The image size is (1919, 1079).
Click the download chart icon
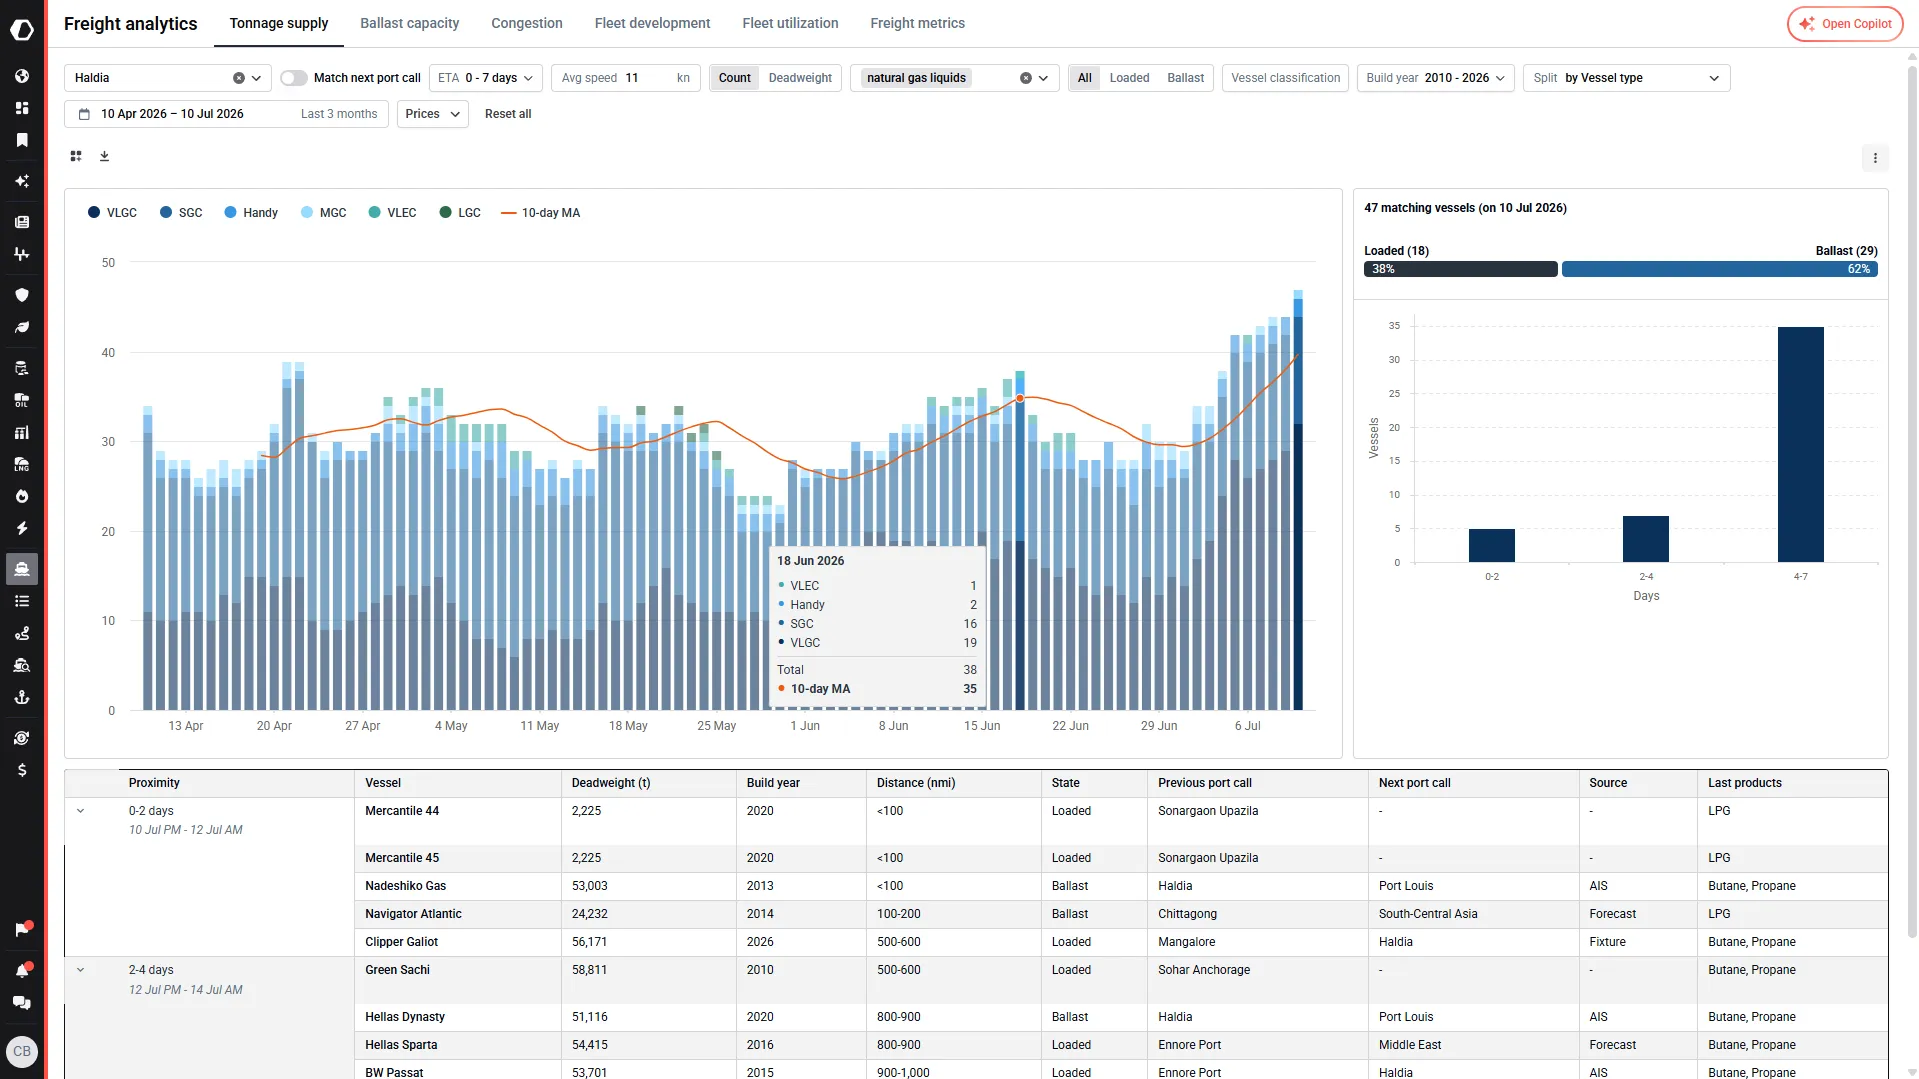pos(104,156)
